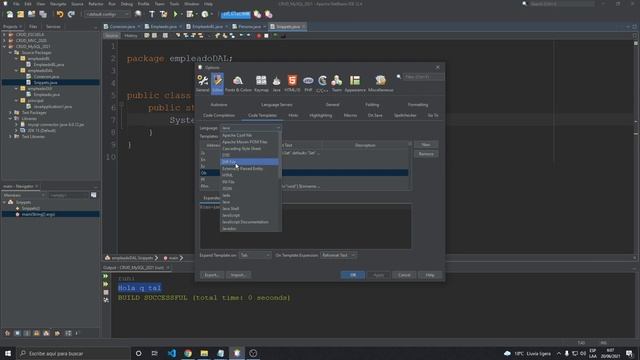Open the Miscellaneous options category
Image resolution: width=640 pixels, height=360 pixels.
(x=380, y=84)
